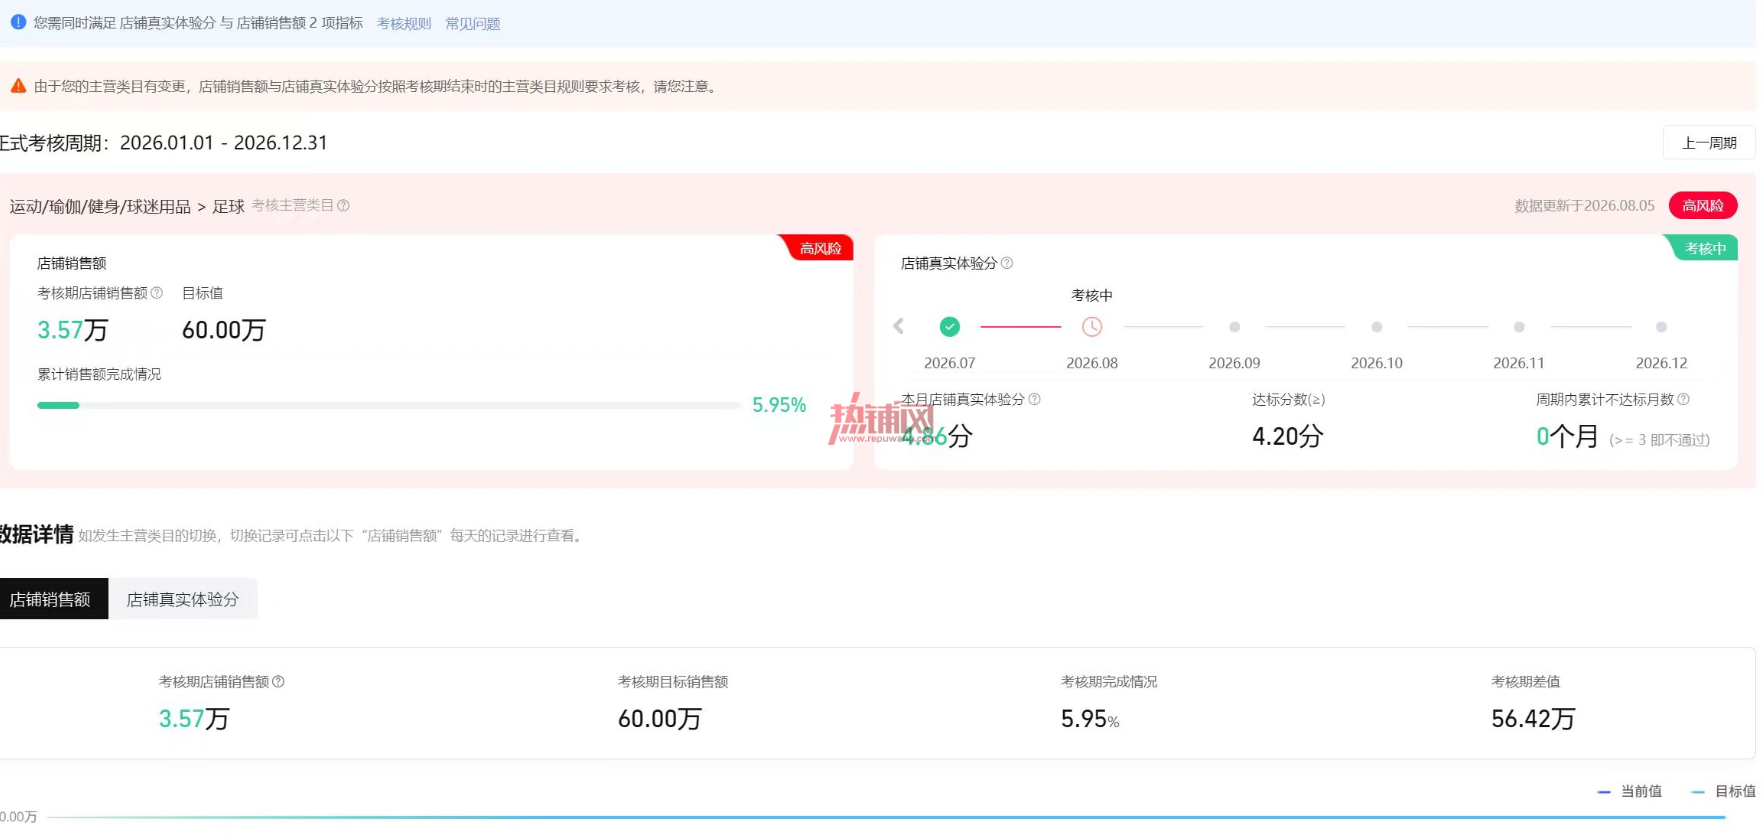Click the 上一周期 button

click(x=1709, y=143)
